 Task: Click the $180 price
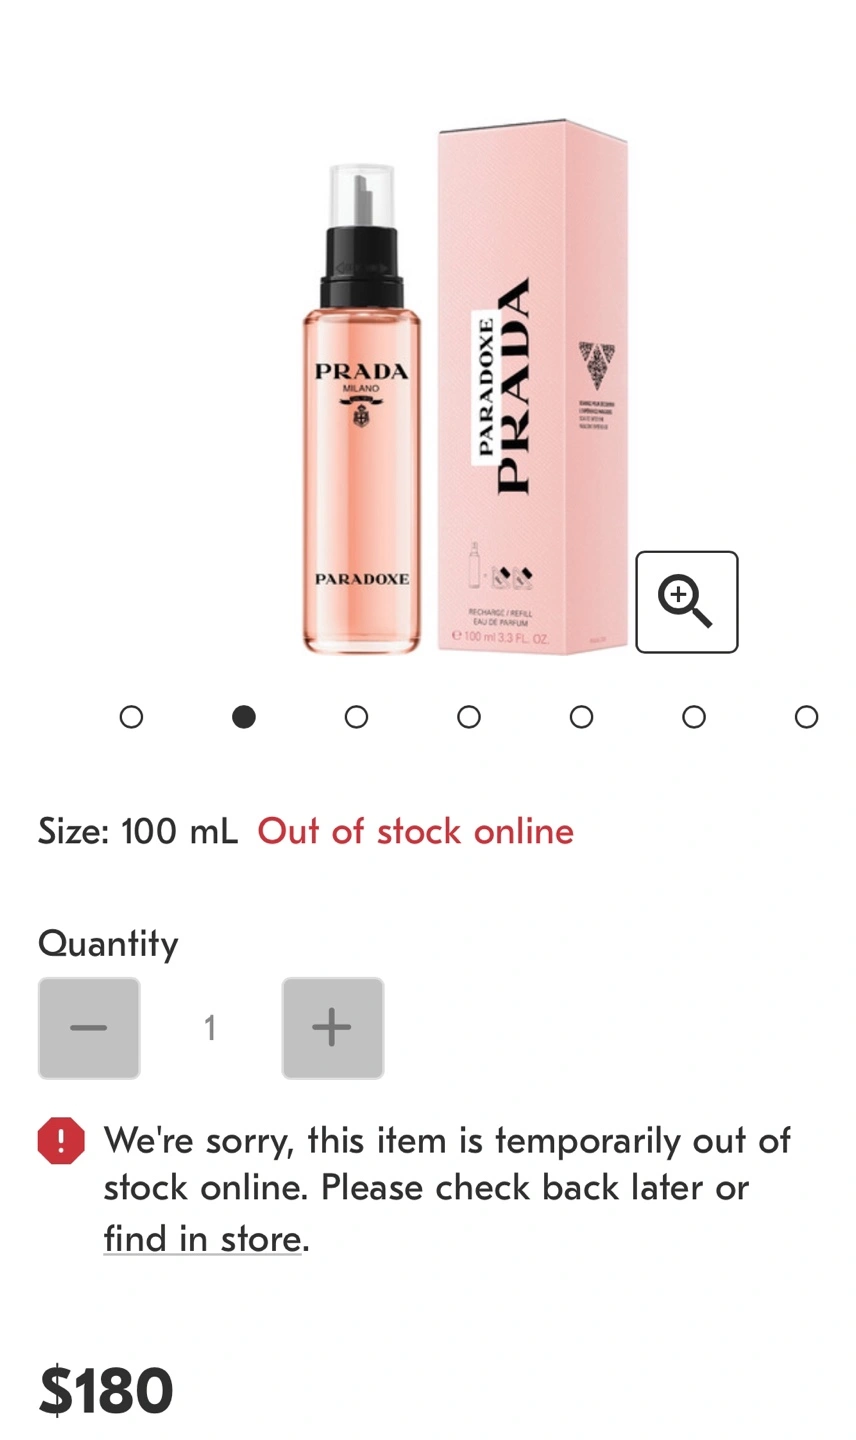tap(106, 1391)
